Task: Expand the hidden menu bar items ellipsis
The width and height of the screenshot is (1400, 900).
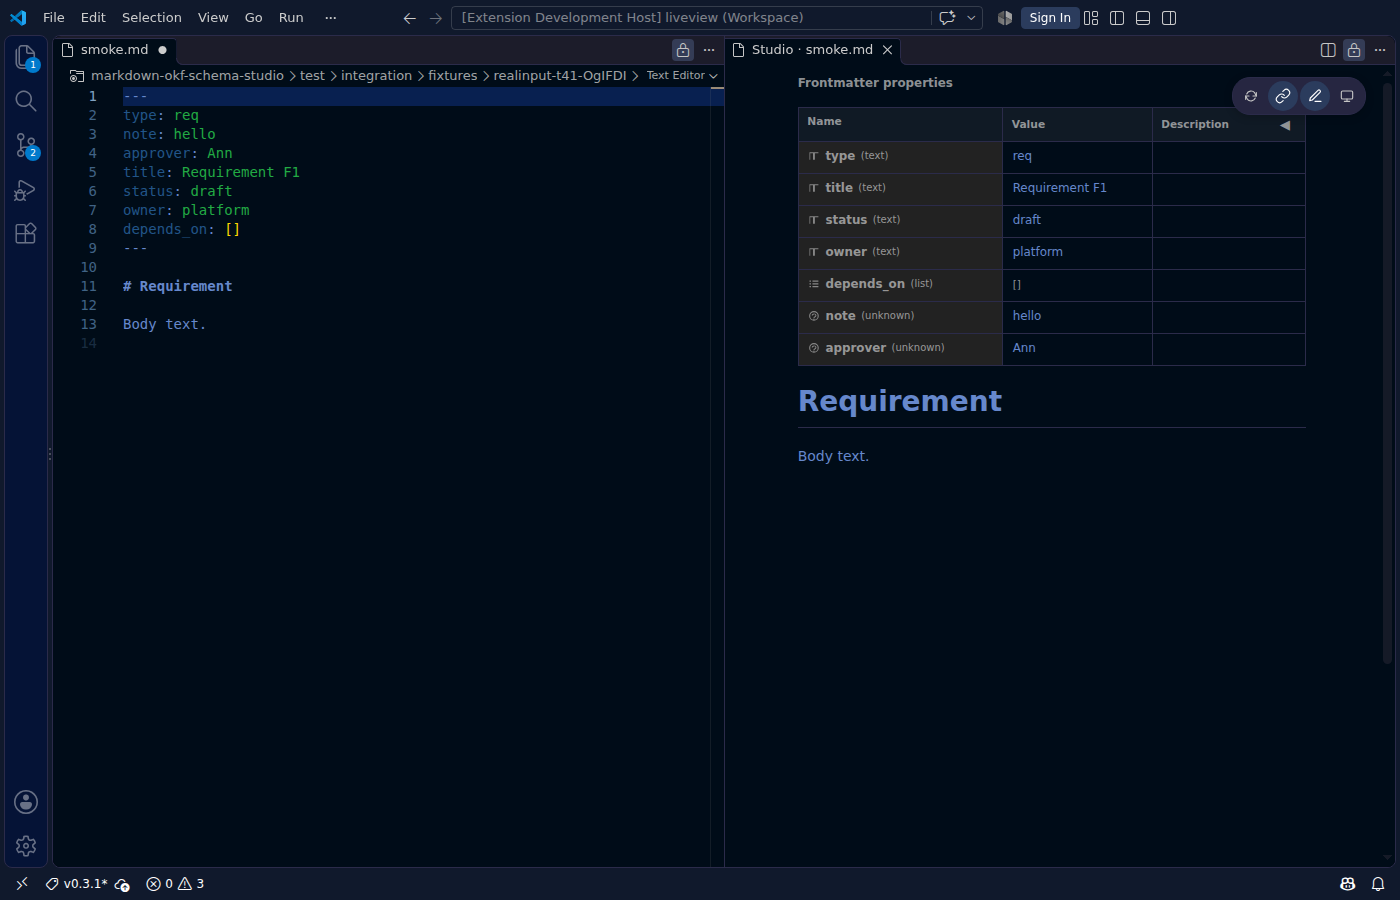Action: tap(331, 18)
